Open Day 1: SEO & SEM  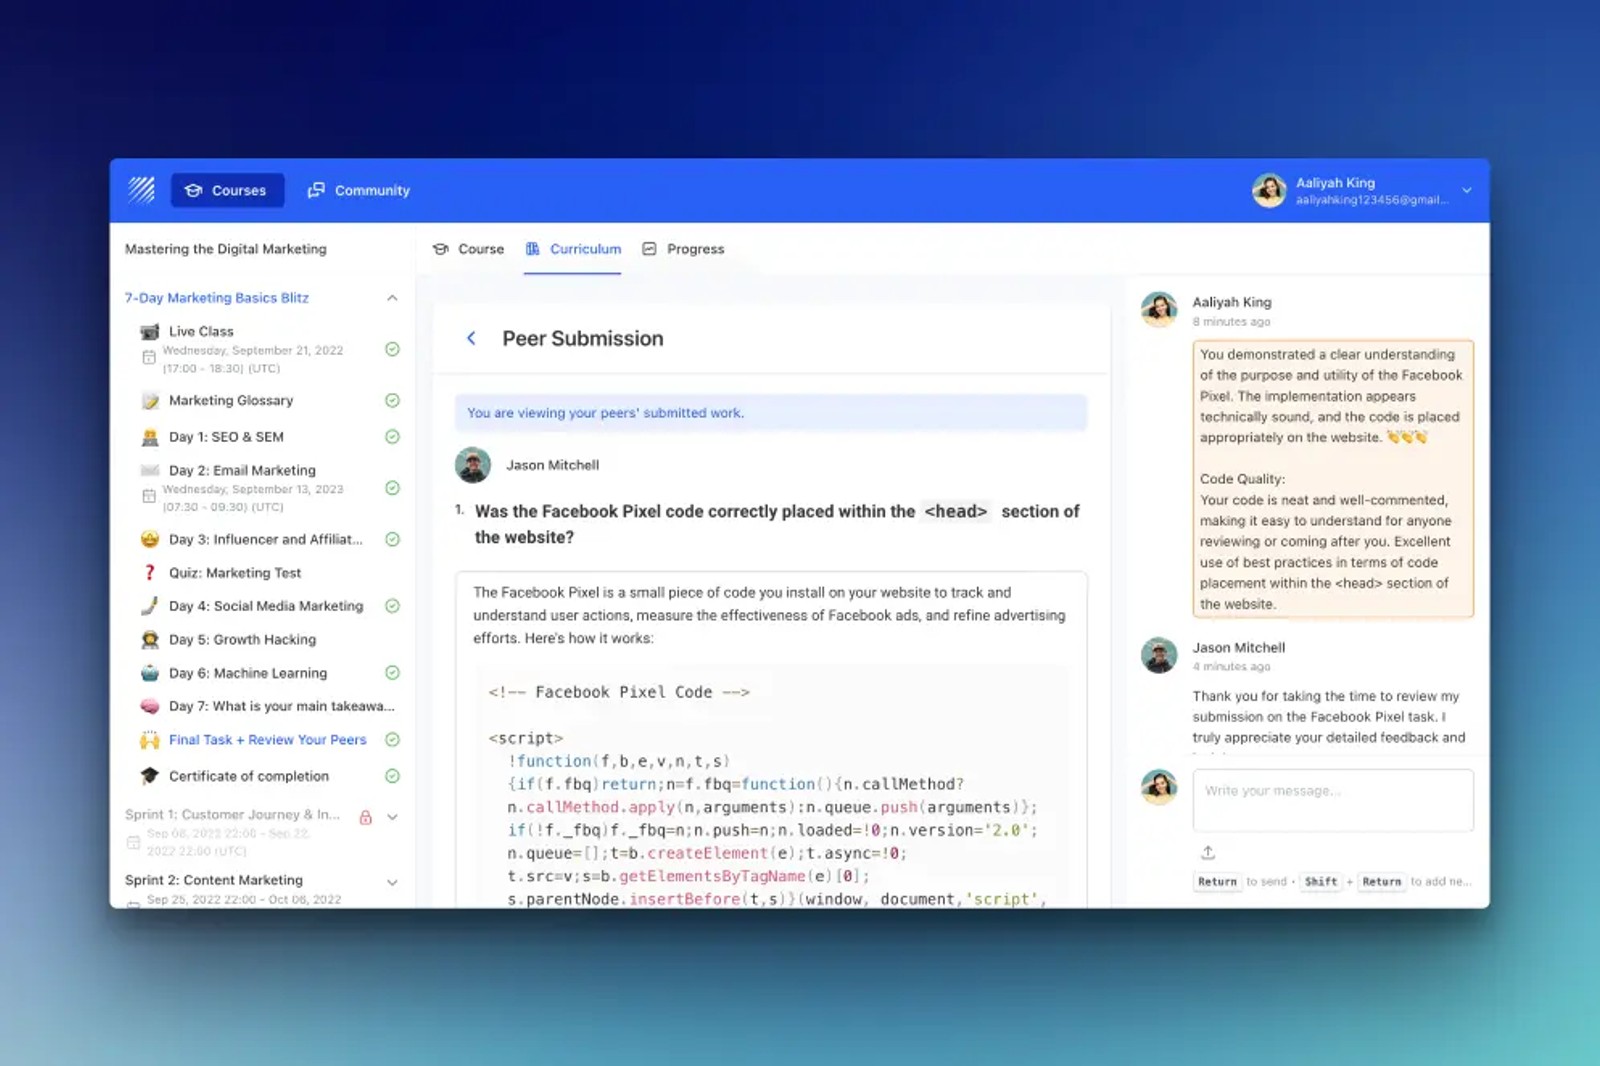pyautogui.click(x=226, y=437)
